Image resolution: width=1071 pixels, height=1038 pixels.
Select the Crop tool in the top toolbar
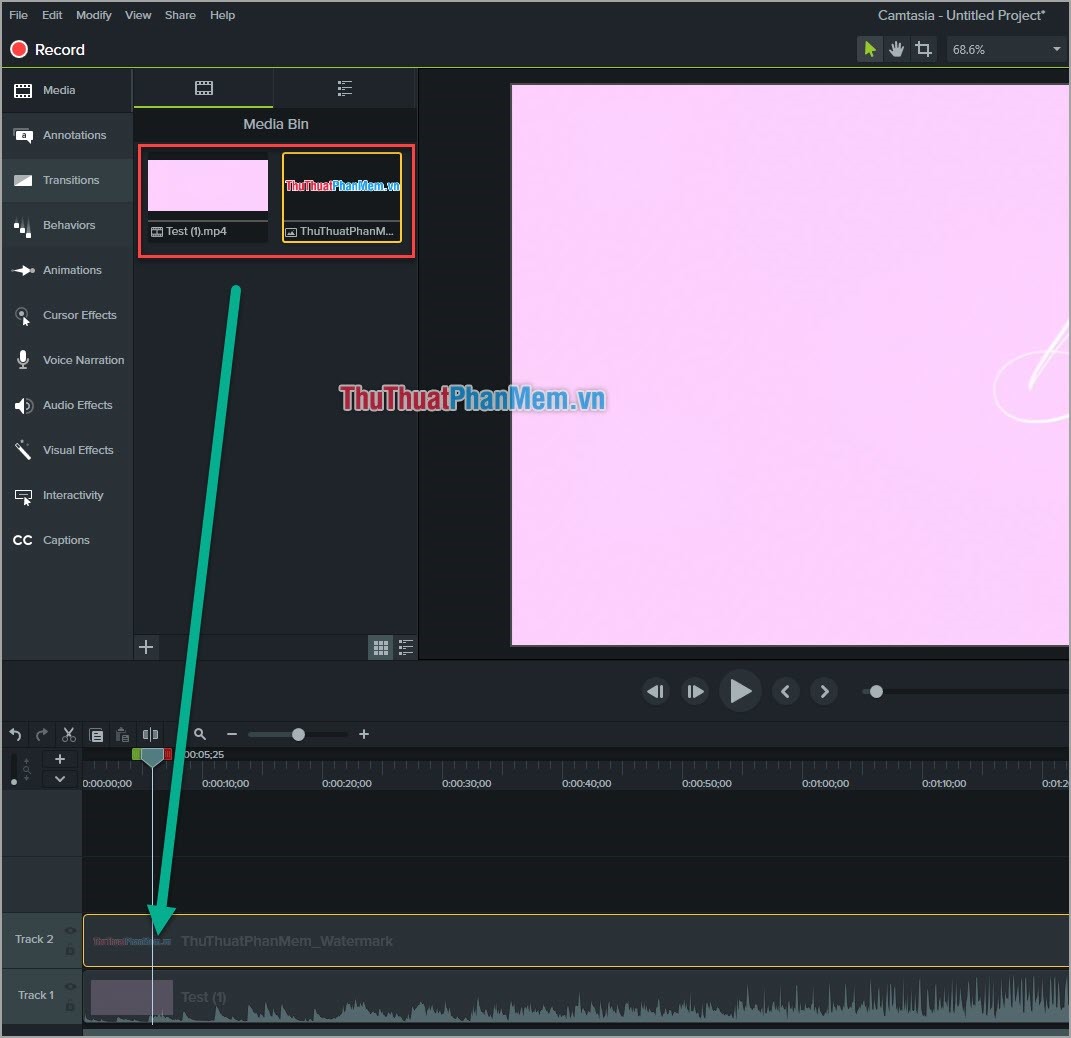(x=923, y=48)
